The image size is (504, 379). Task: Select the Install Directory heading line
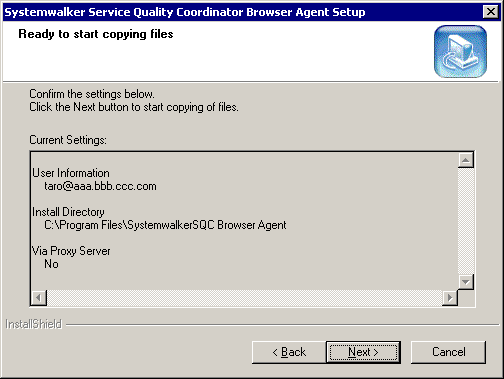(68, 212)
